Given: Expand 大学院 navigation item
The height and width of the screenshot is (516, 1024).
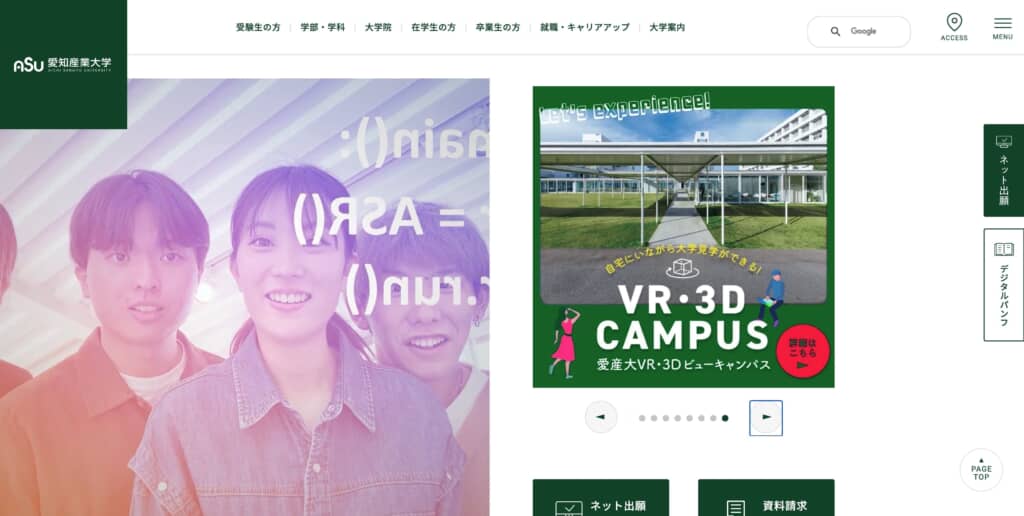Looking at the screenshot, I should 378,27.
